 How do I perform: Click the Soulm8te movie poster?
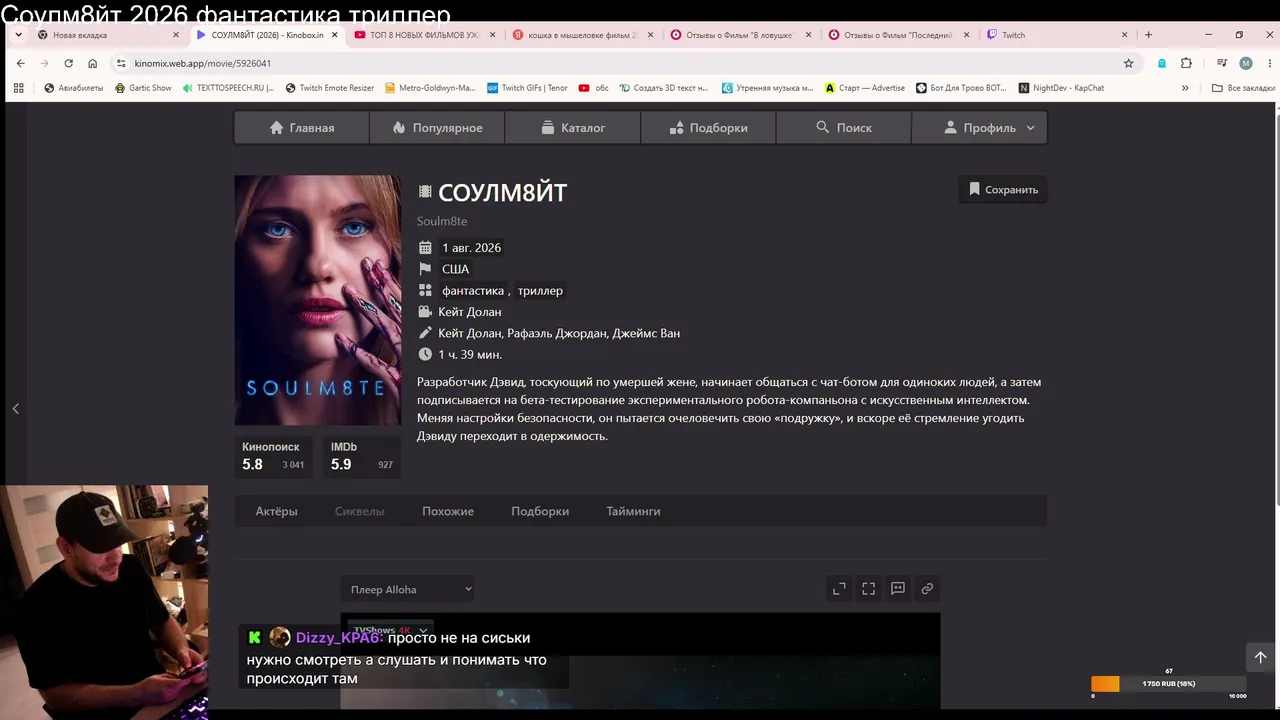[x=318, y=301]
